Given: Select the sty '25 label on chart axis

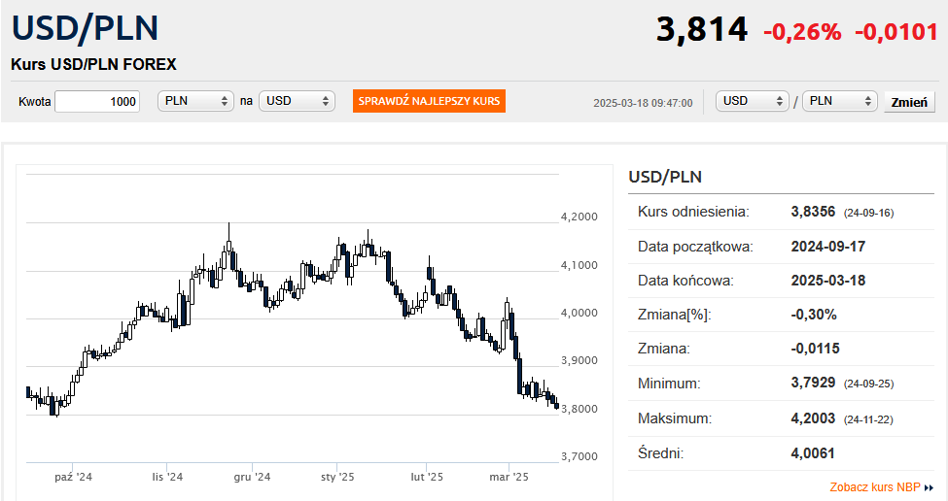Looking at the screenshot, I should pos(338,477).
